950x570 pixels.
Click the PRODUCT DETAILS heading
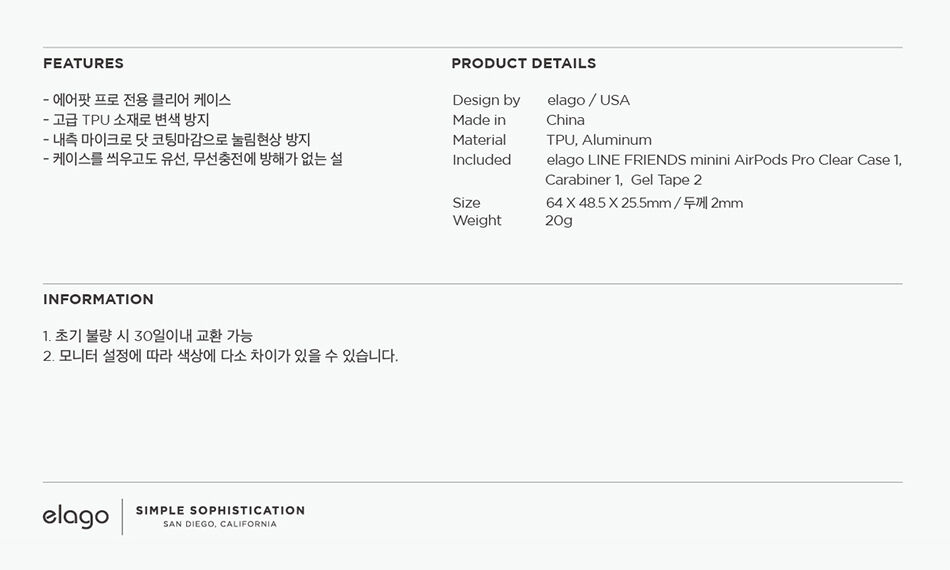click(523, 63)
